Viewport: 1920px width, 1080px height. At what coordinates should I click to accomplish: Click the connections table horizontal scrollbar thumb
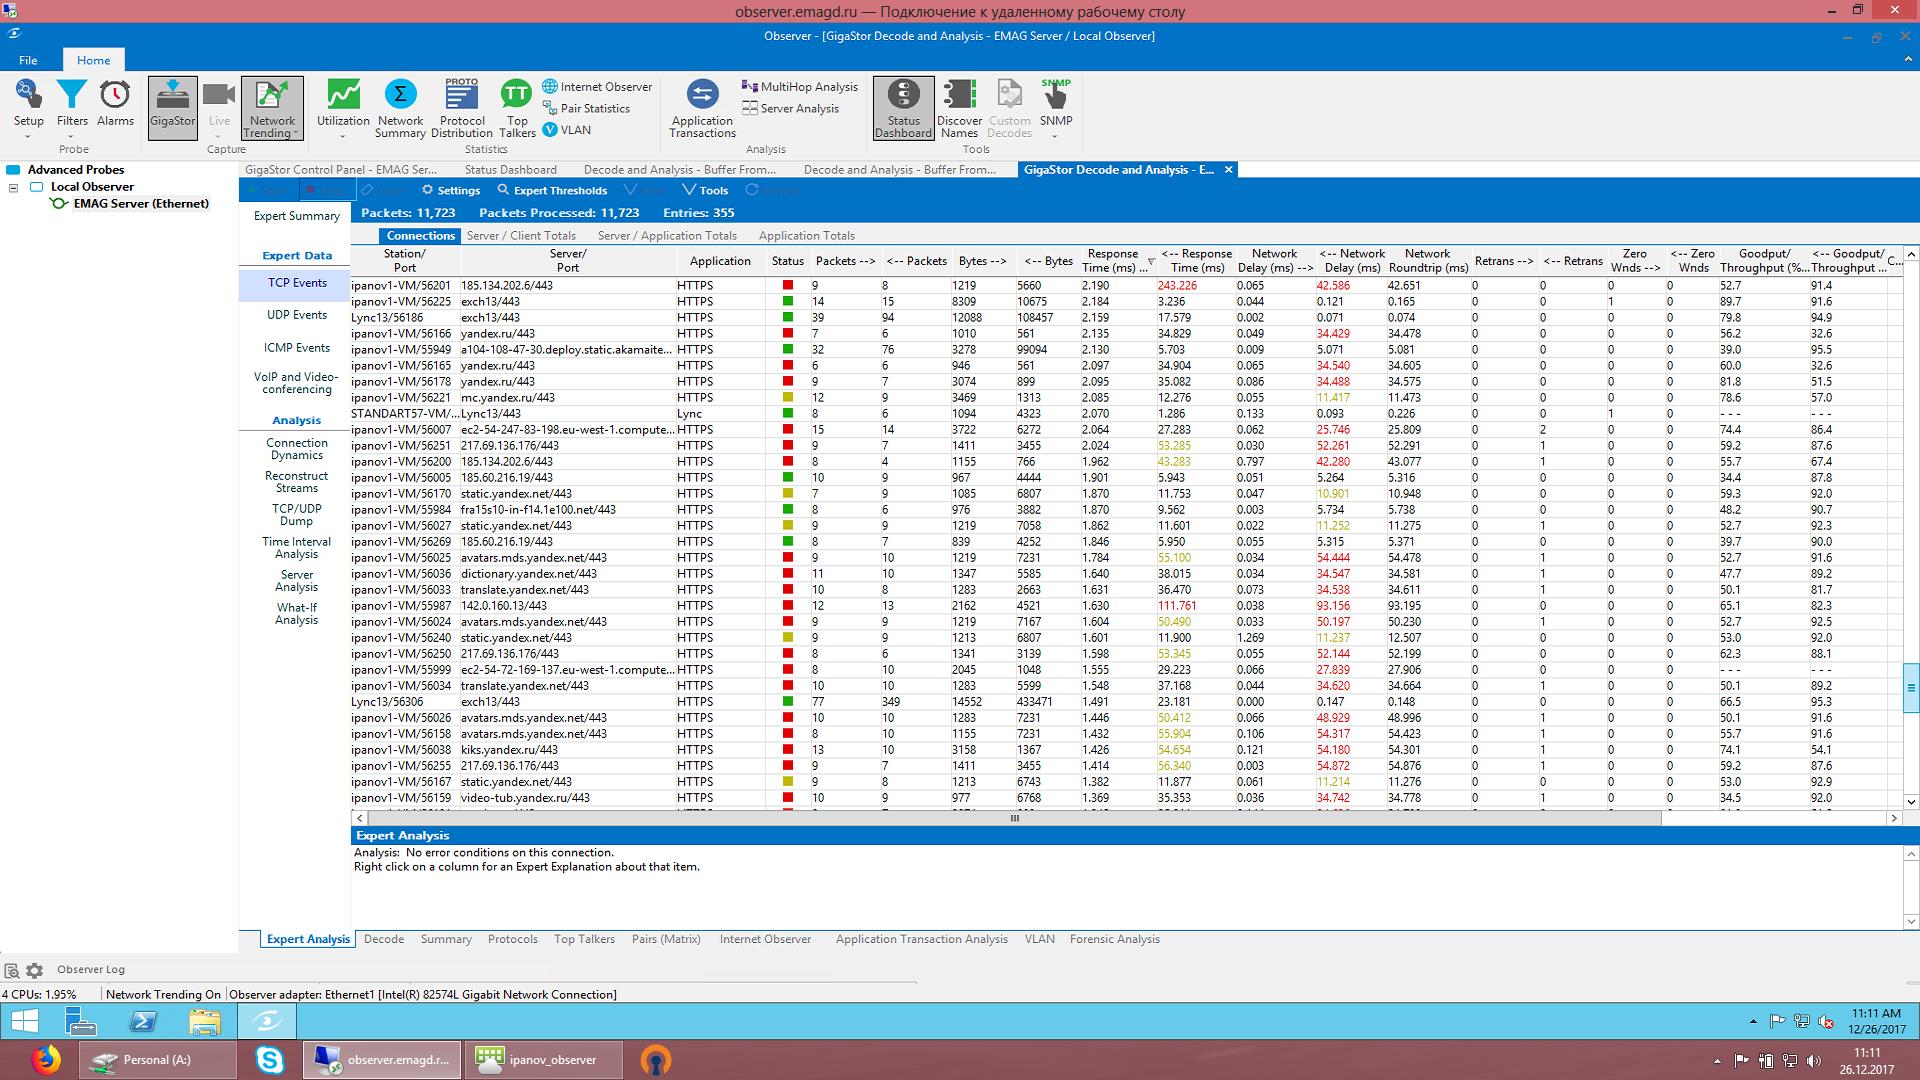[x=1014, y=818]
